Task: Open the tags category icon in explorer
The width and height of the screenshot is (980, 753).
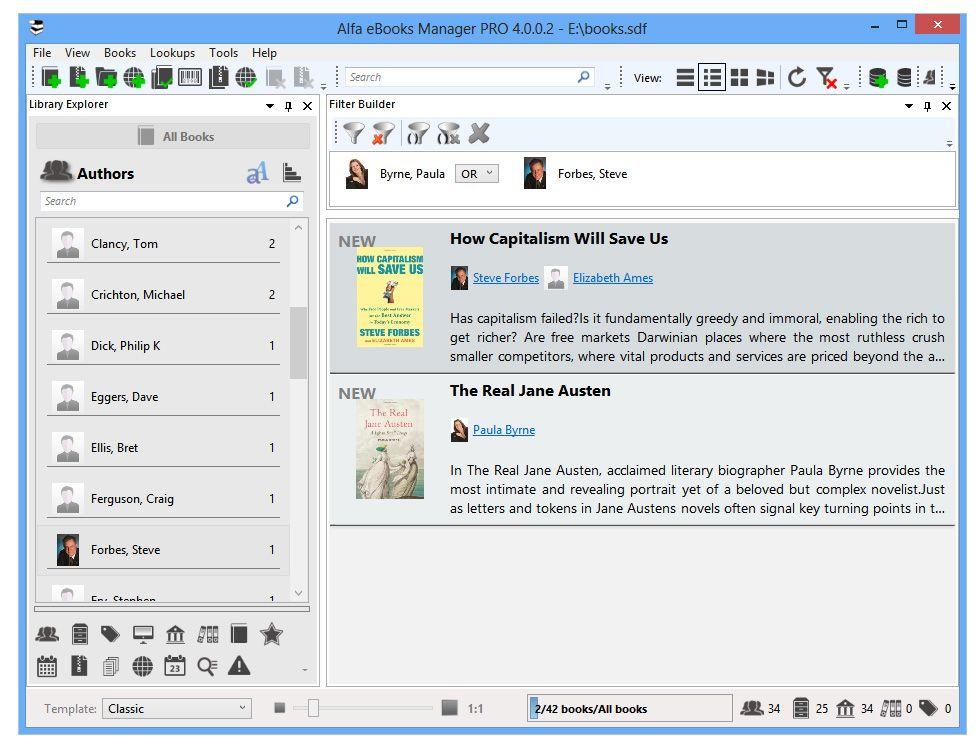Action: coord(111,634)
